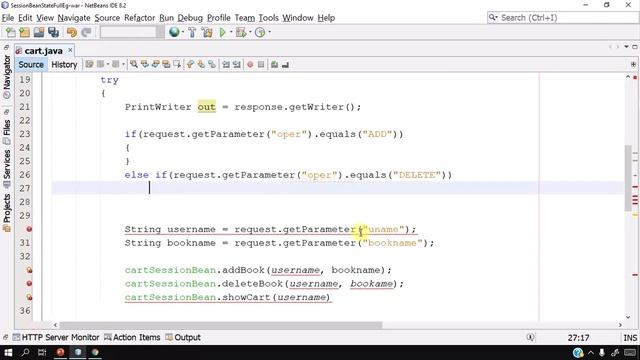Click the Profile Project clock icon
This screenshot has height=360, width=640.
tap(260, 32)
